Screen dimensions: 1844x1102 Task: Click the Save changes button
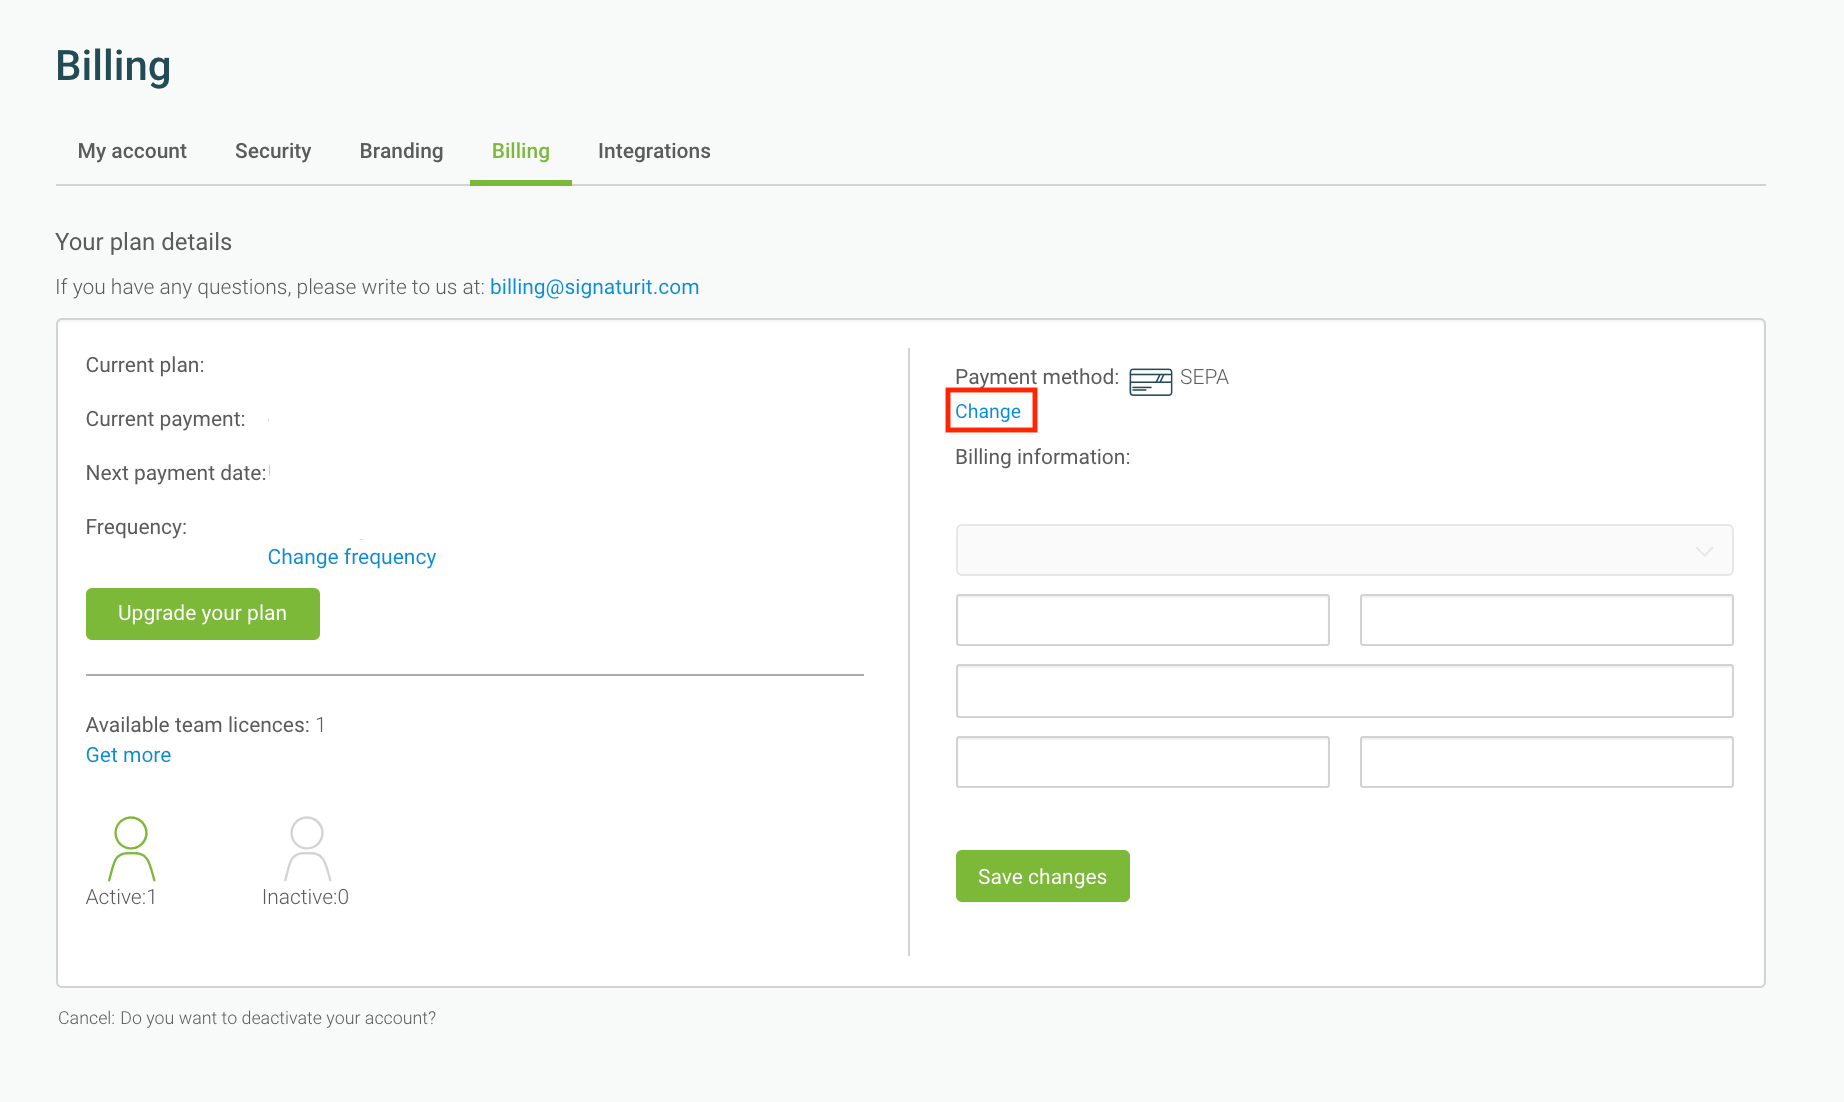click(1043, 876)
